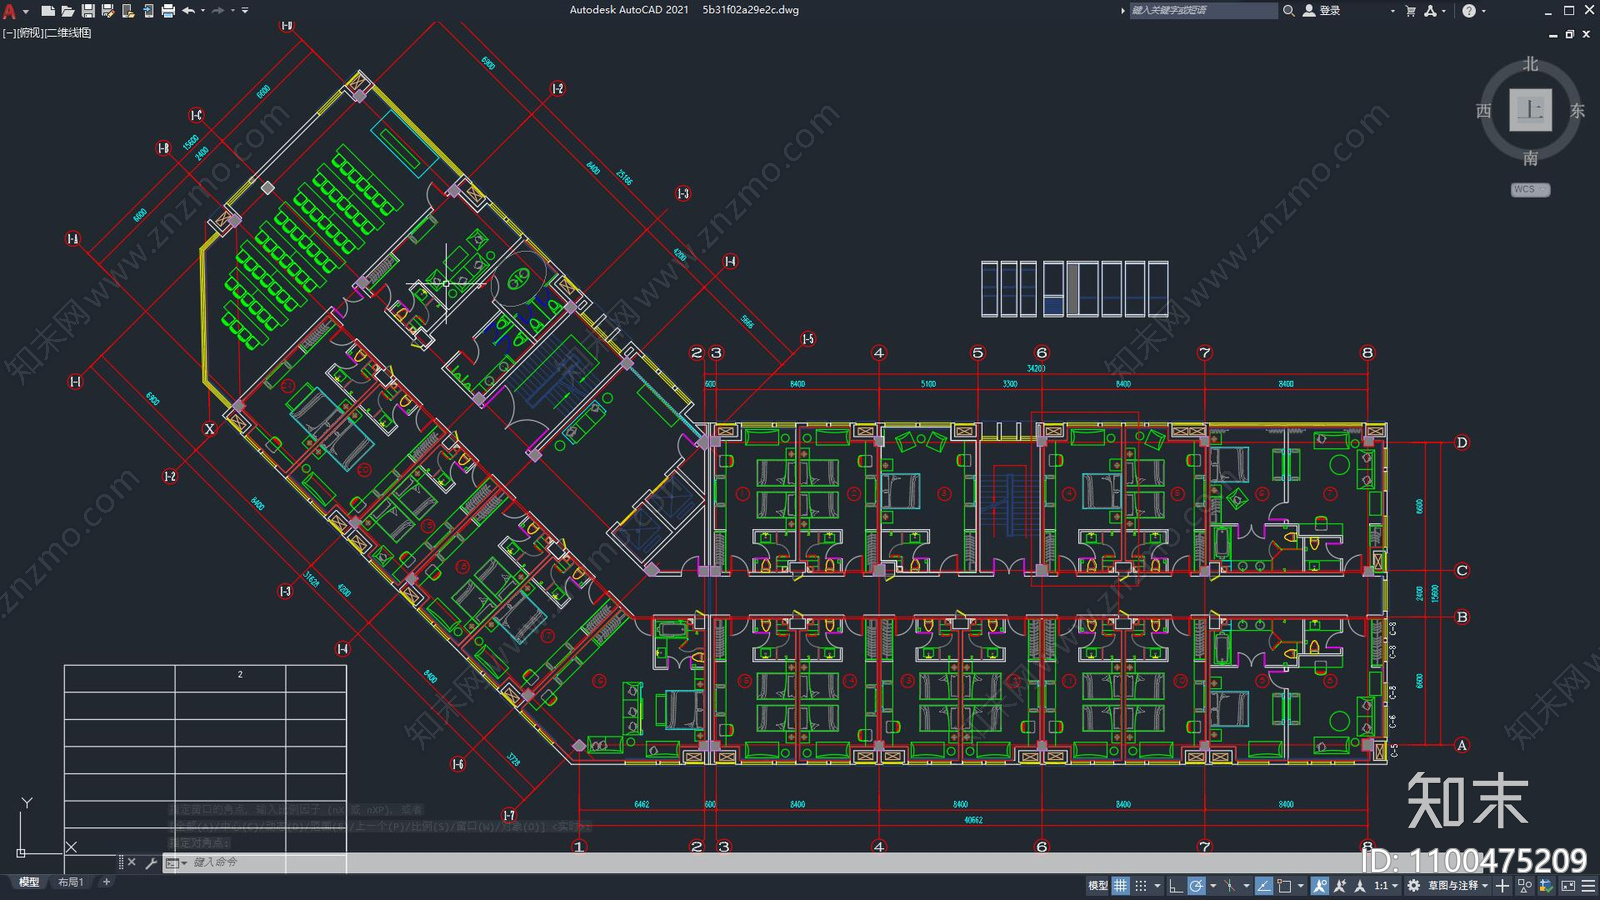Save the drawing using the floppy disk icon

tap(88, 11)
